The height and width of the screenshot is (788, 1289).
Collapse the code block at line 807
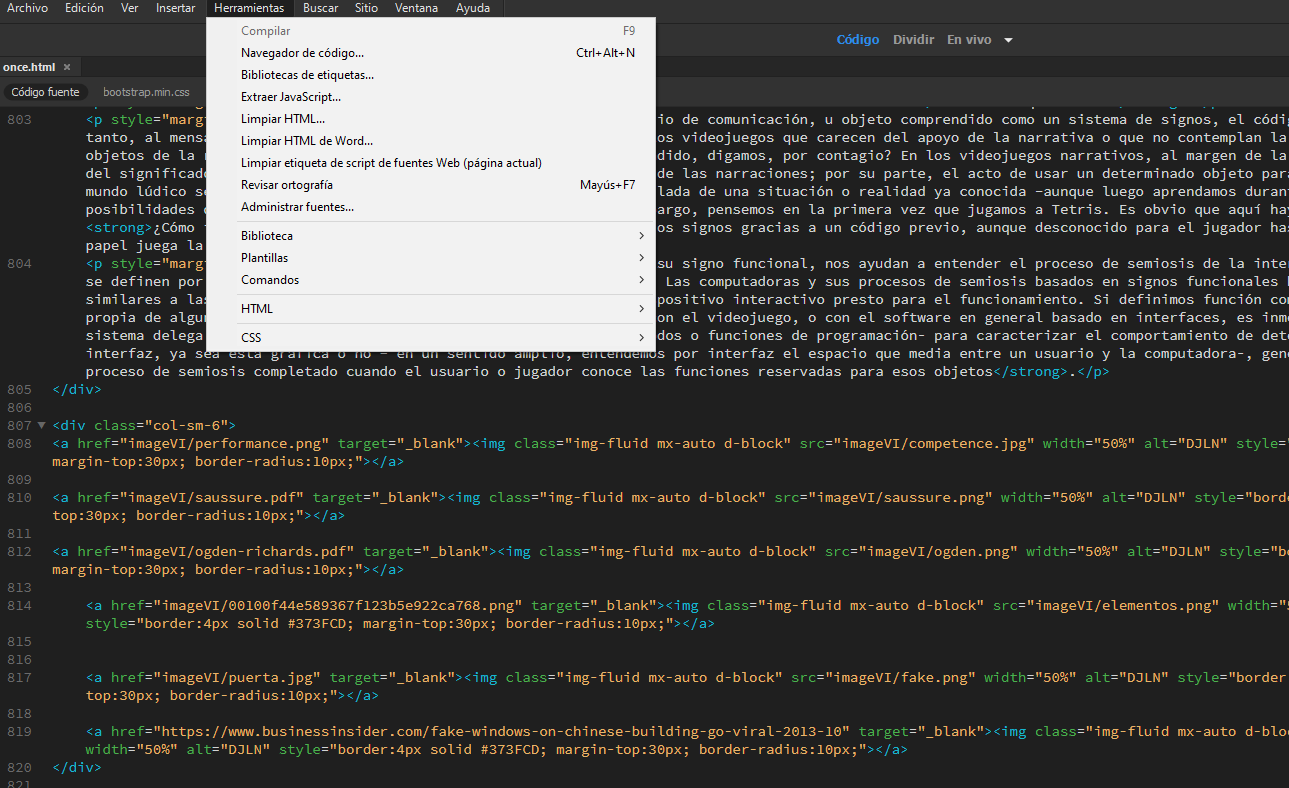[40, 425]
